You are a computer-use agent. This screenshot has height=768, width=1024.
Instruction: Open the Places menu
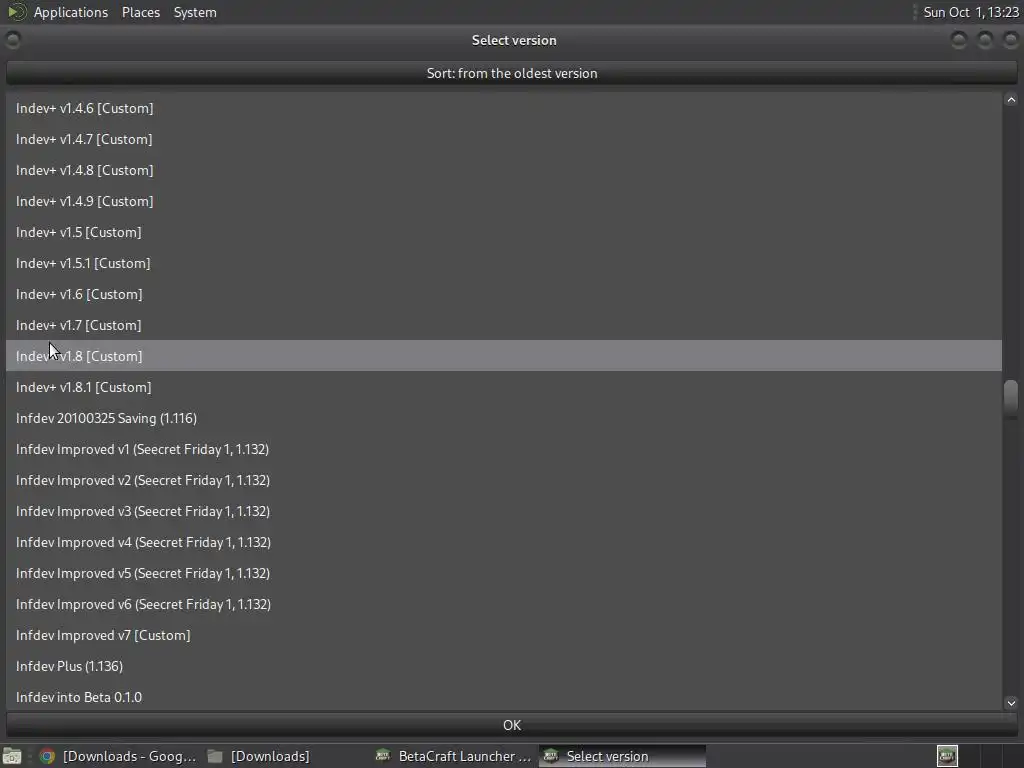click(140, 12)
